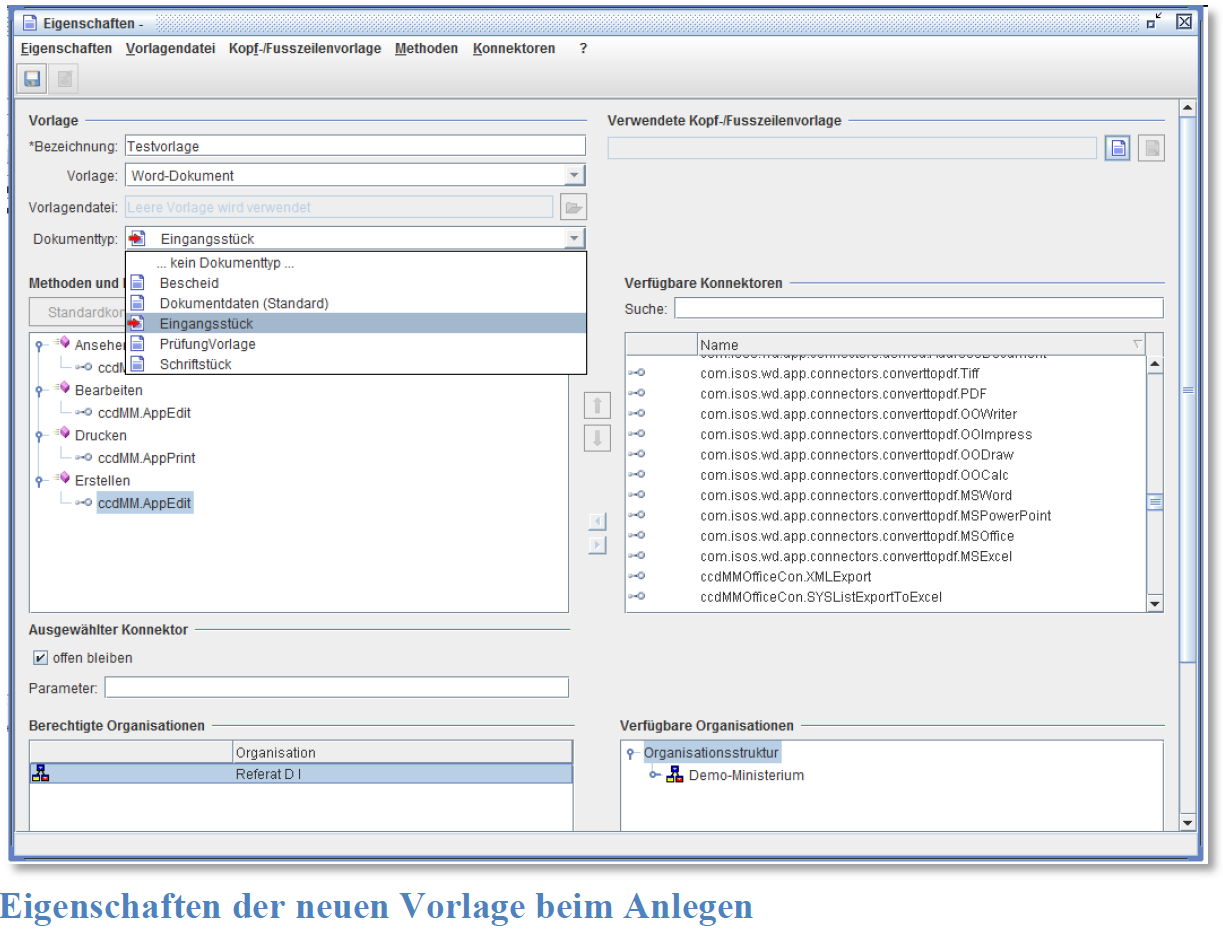The image size is (1223, 929).
Task: Choose '... kein Dokumenttyp ...' from list
Action: pyautogui.click(x=356, y=263)
